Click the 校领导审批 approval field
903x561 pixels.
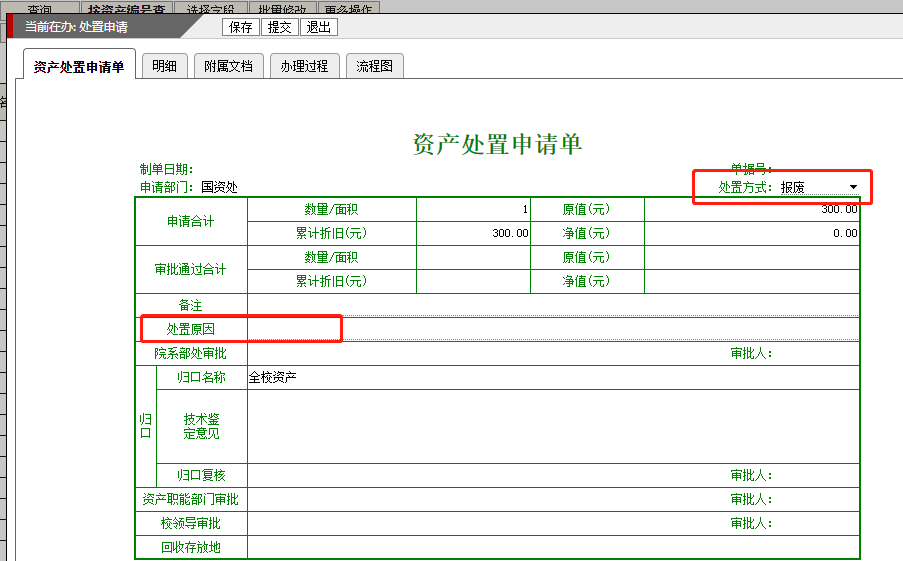(480, 523)
